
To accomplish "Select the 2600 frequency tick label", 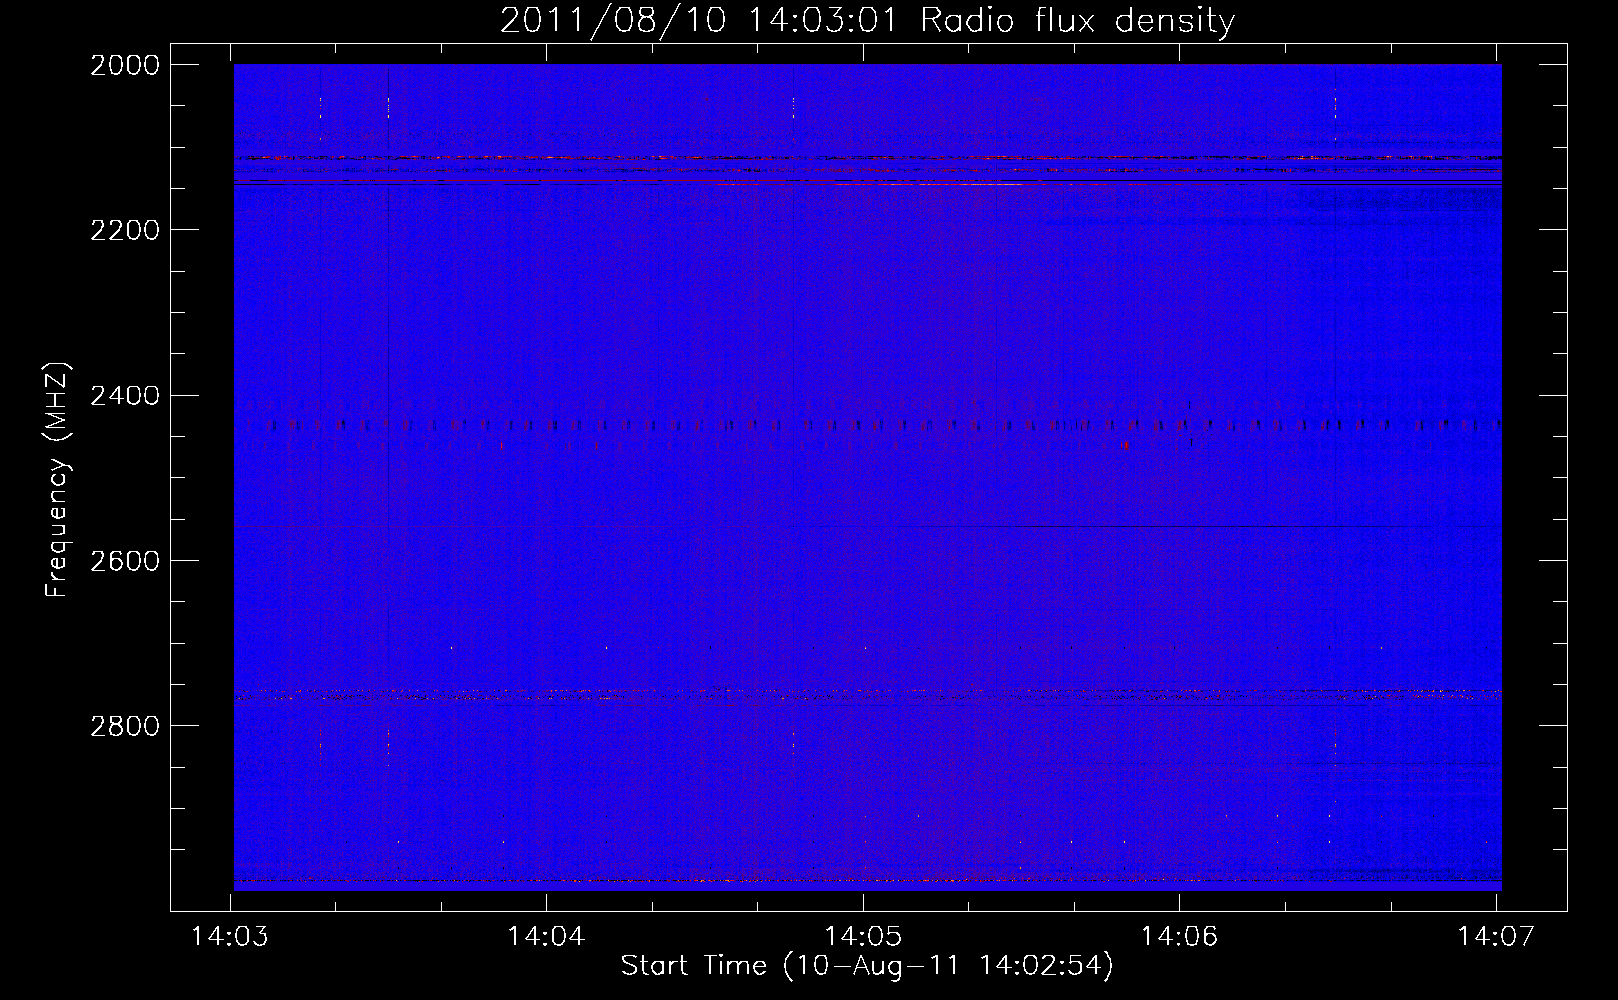I will point(125,561).
